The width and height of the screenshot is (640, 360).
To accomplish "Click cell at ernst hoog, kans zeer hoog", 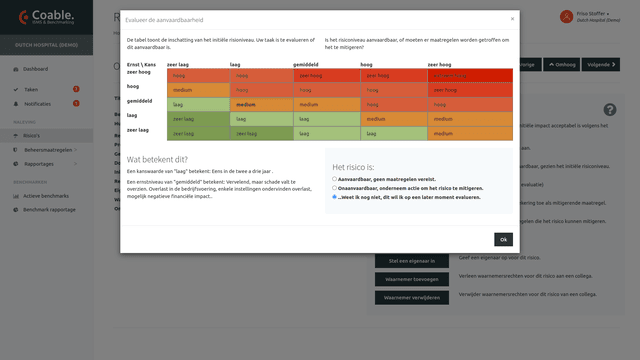I will tap(470, 90).
